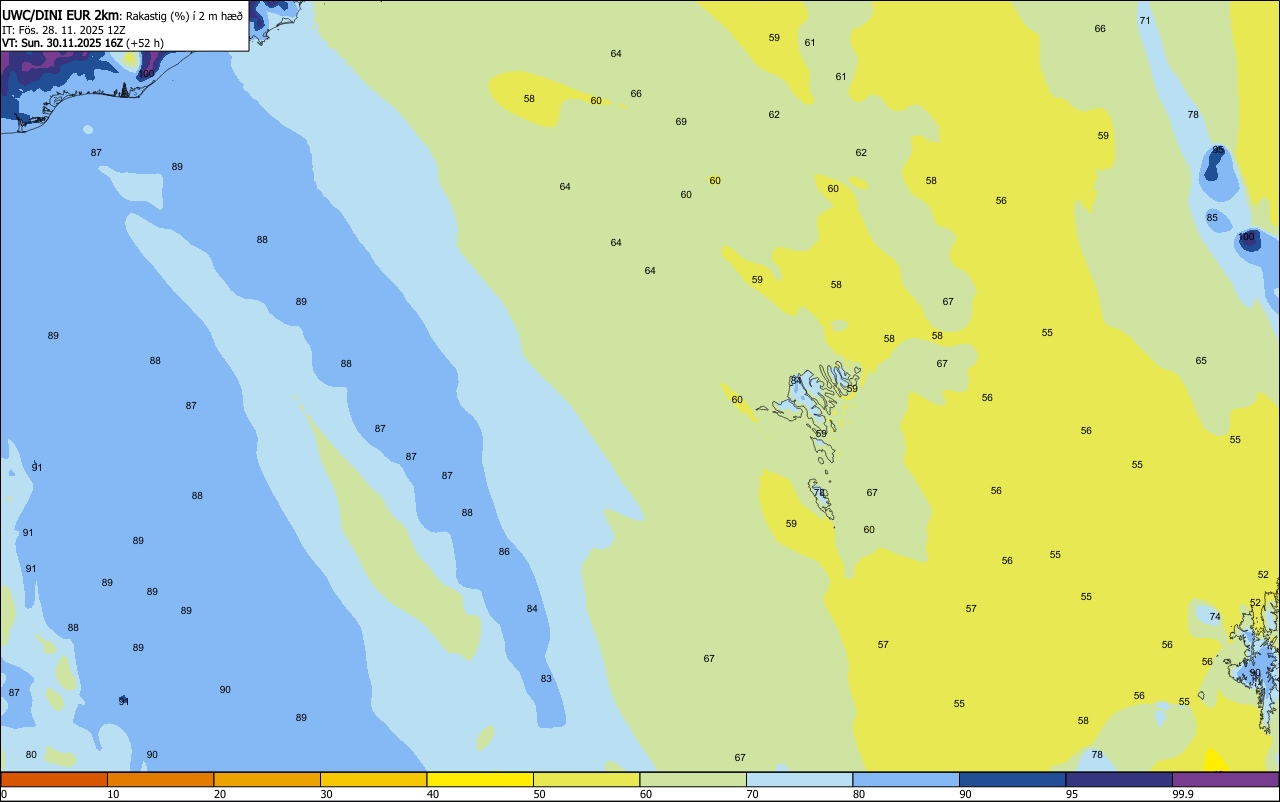Select the map value "74"
The image size is (1280, 802).
1215,616
